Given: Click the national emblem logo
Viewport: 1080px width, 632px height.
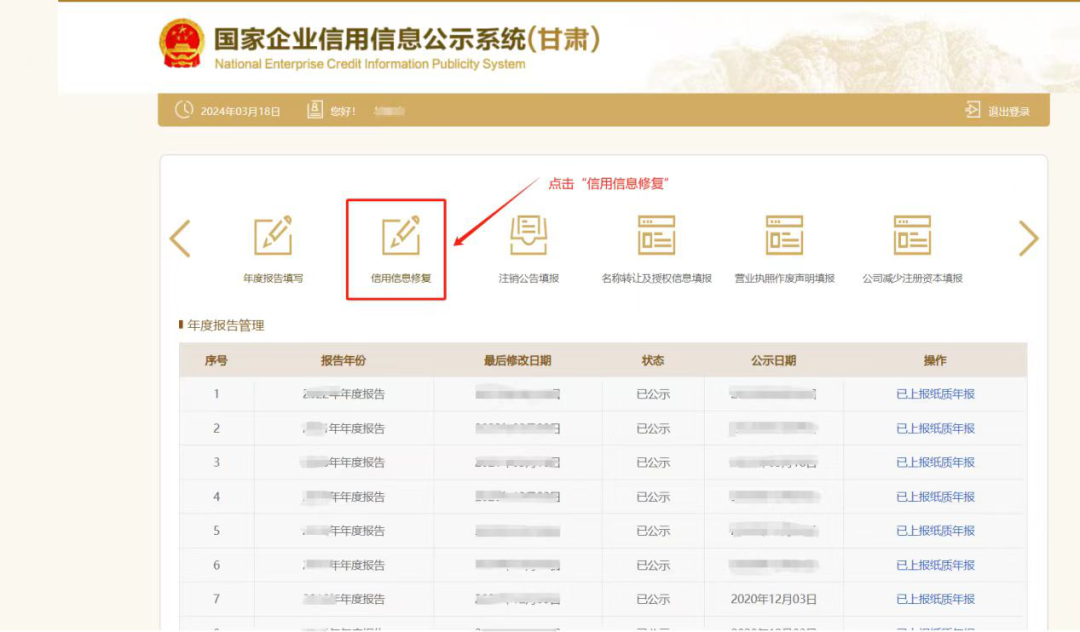Looking at the screenshot, I should [181, 43].
